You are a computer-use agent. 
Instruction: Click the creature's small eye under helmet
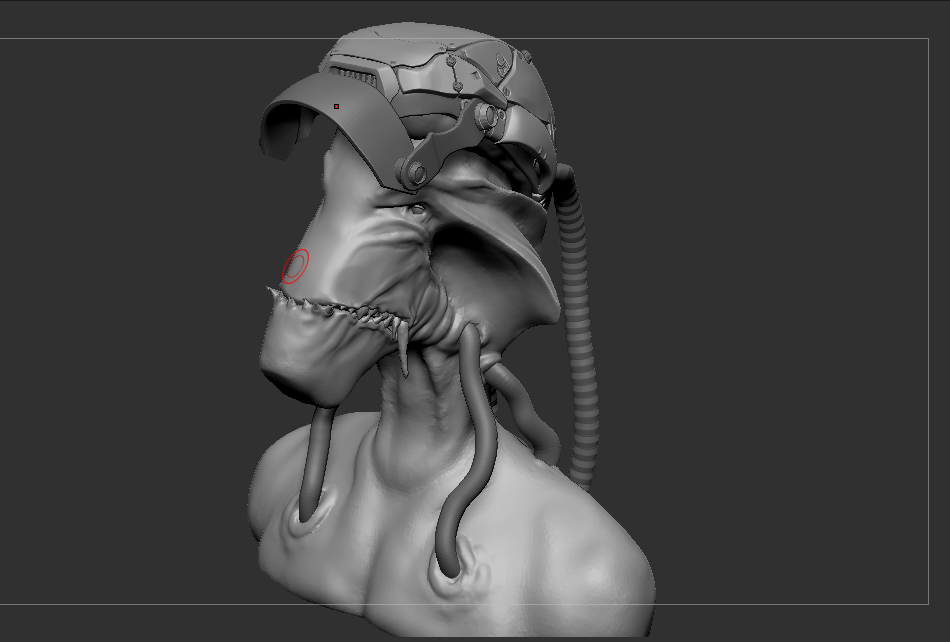417,210
